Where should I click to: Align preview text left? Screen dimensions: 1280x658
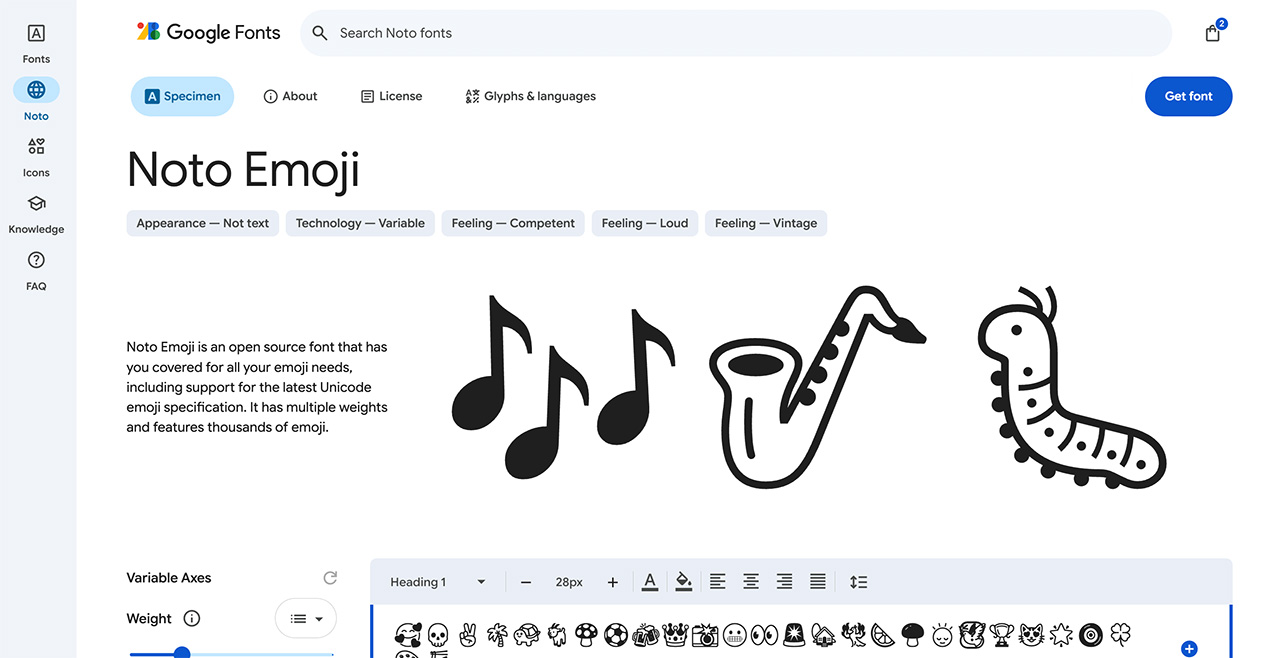click(718, 582)
